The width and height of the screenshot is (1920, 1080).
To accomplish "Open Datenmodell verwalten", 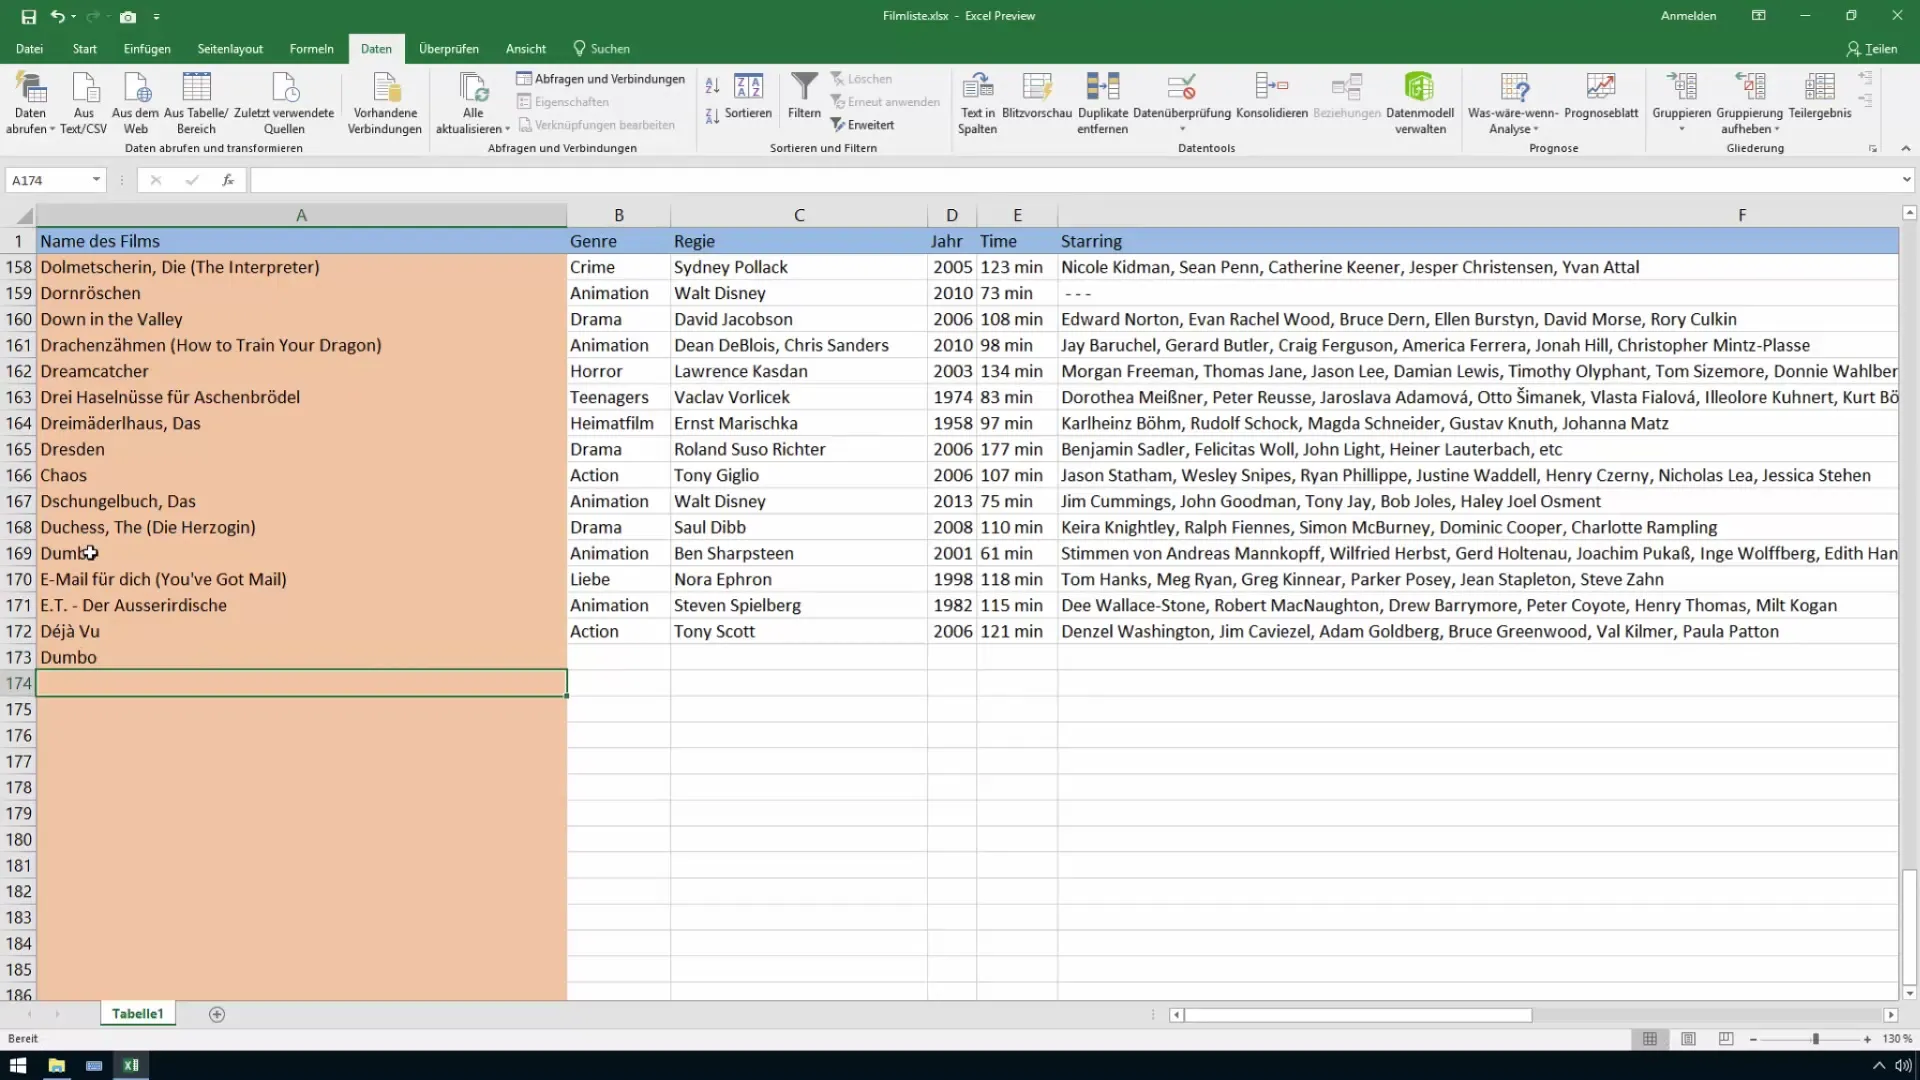I will pyautogui.click(x=1420, y=103).
